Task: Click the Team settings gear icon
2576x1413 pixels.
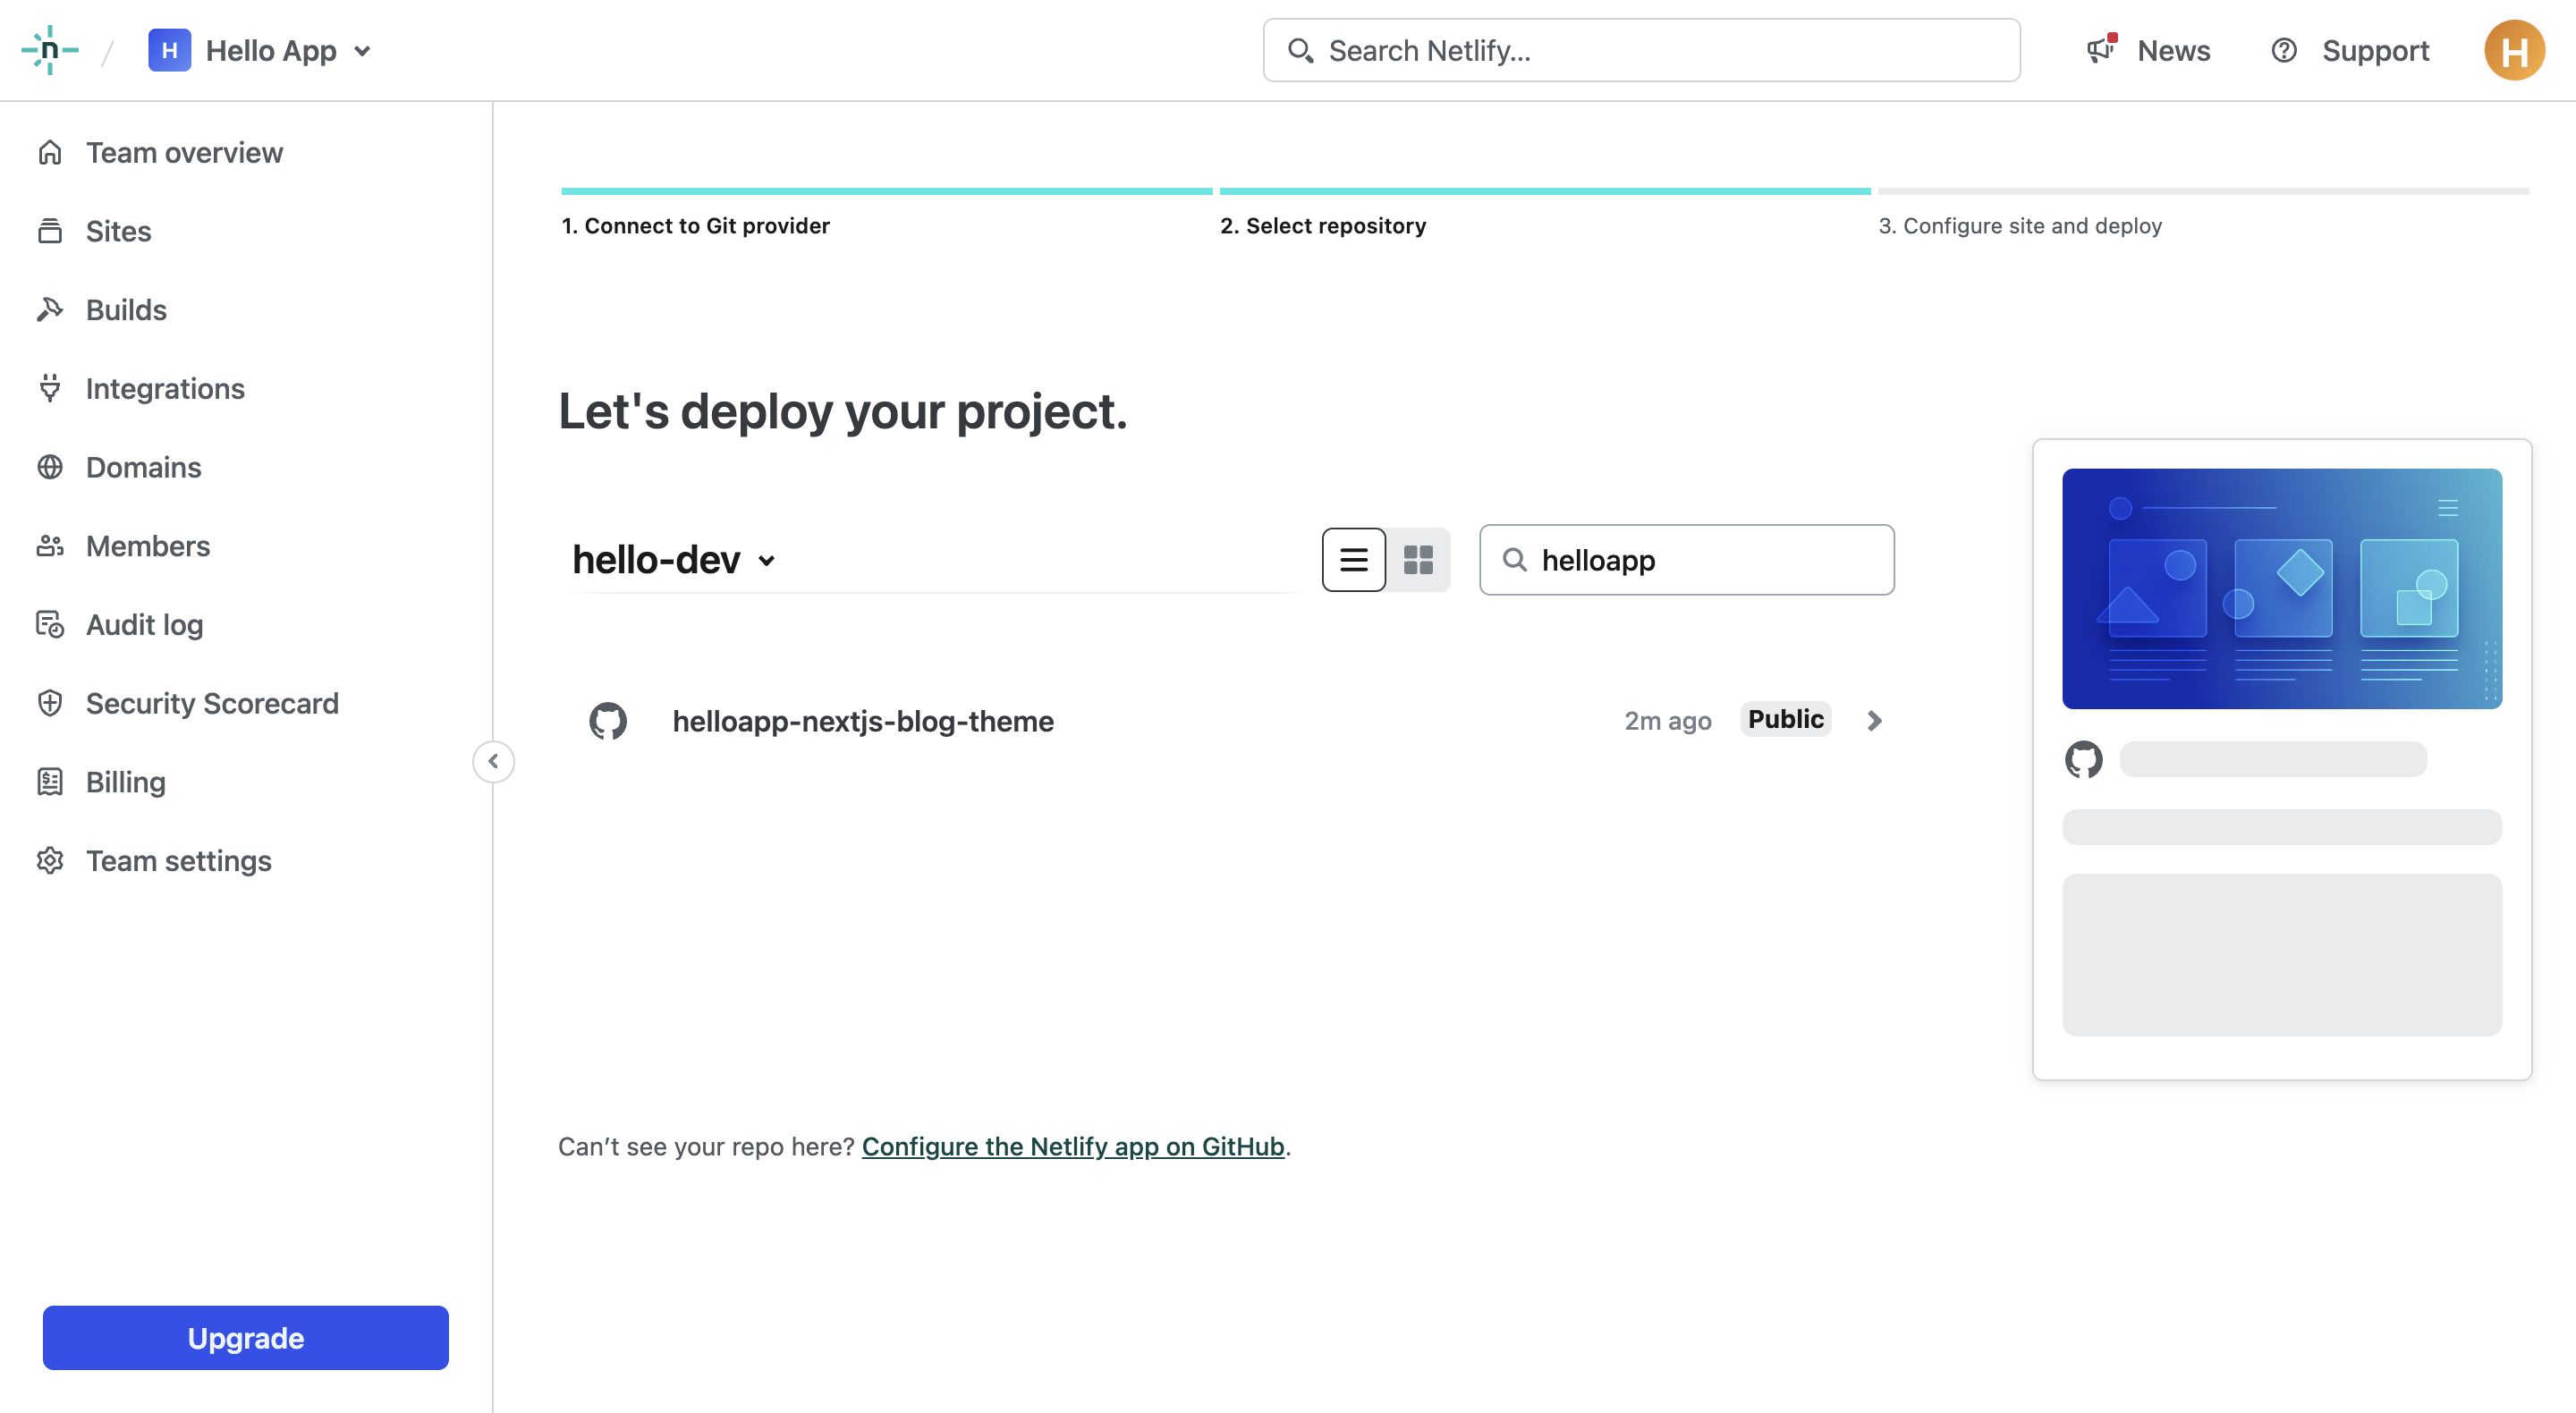Action: point(50,860)
